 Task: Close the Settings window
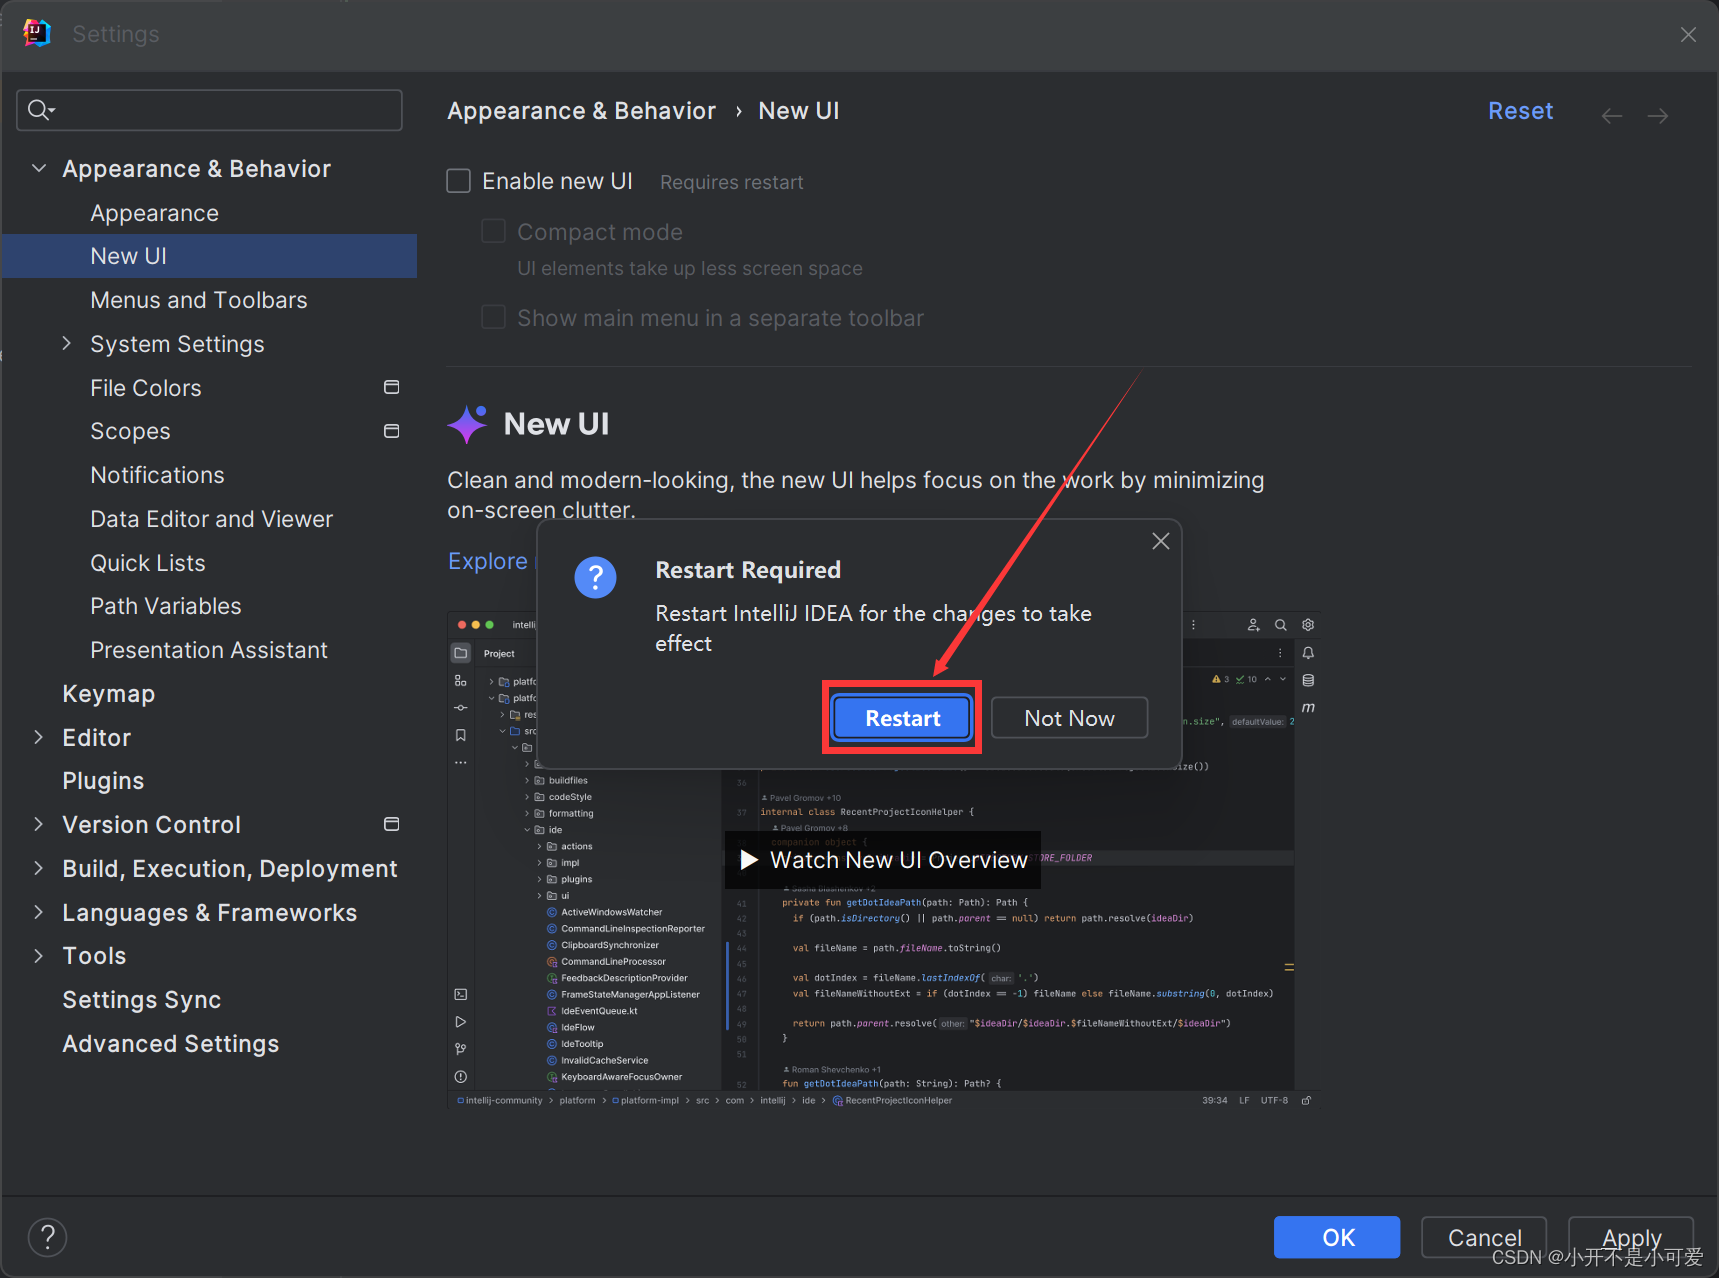click(1688, 34)
